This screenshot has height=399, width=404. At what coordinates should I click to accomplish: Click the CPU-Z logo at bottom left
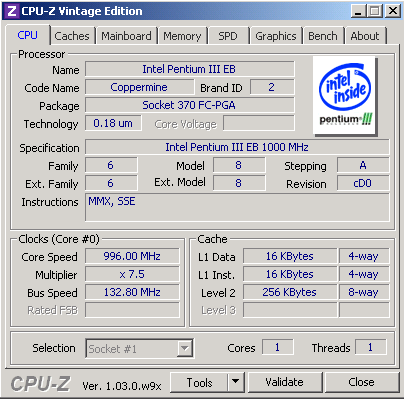(x=41, y=383)
